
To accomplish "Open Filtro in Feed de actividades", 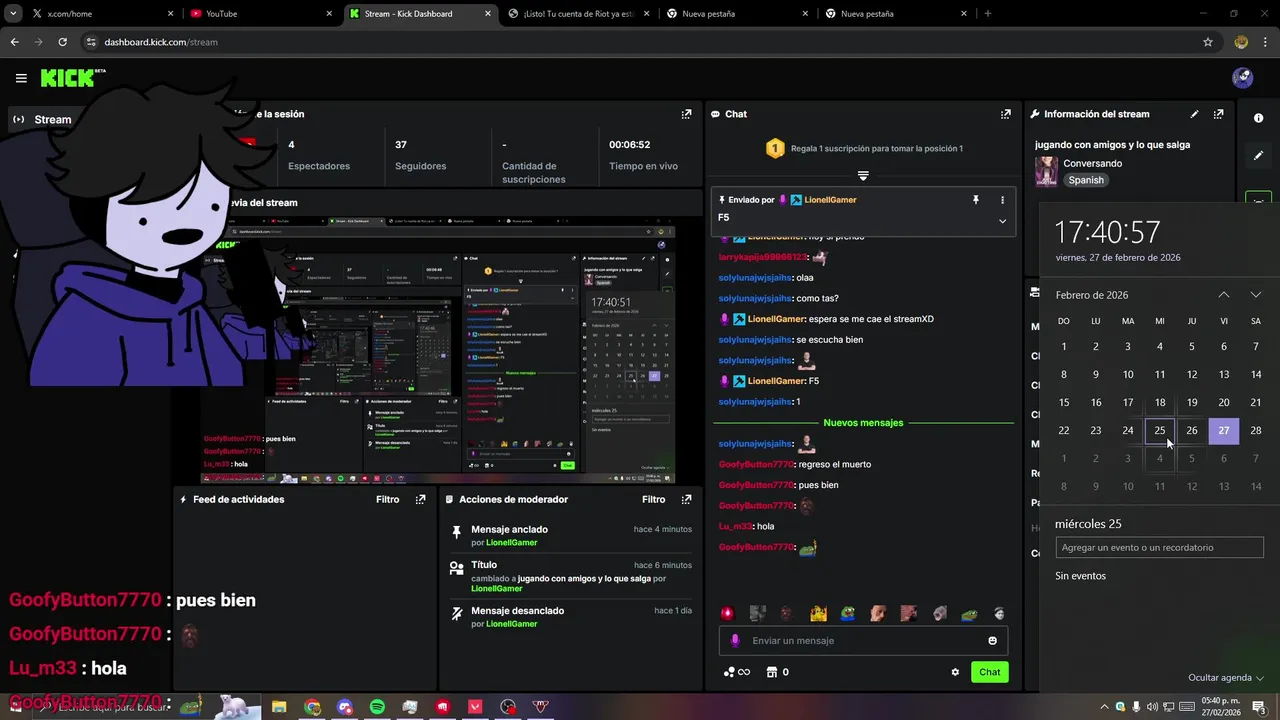I will (387, 499).
